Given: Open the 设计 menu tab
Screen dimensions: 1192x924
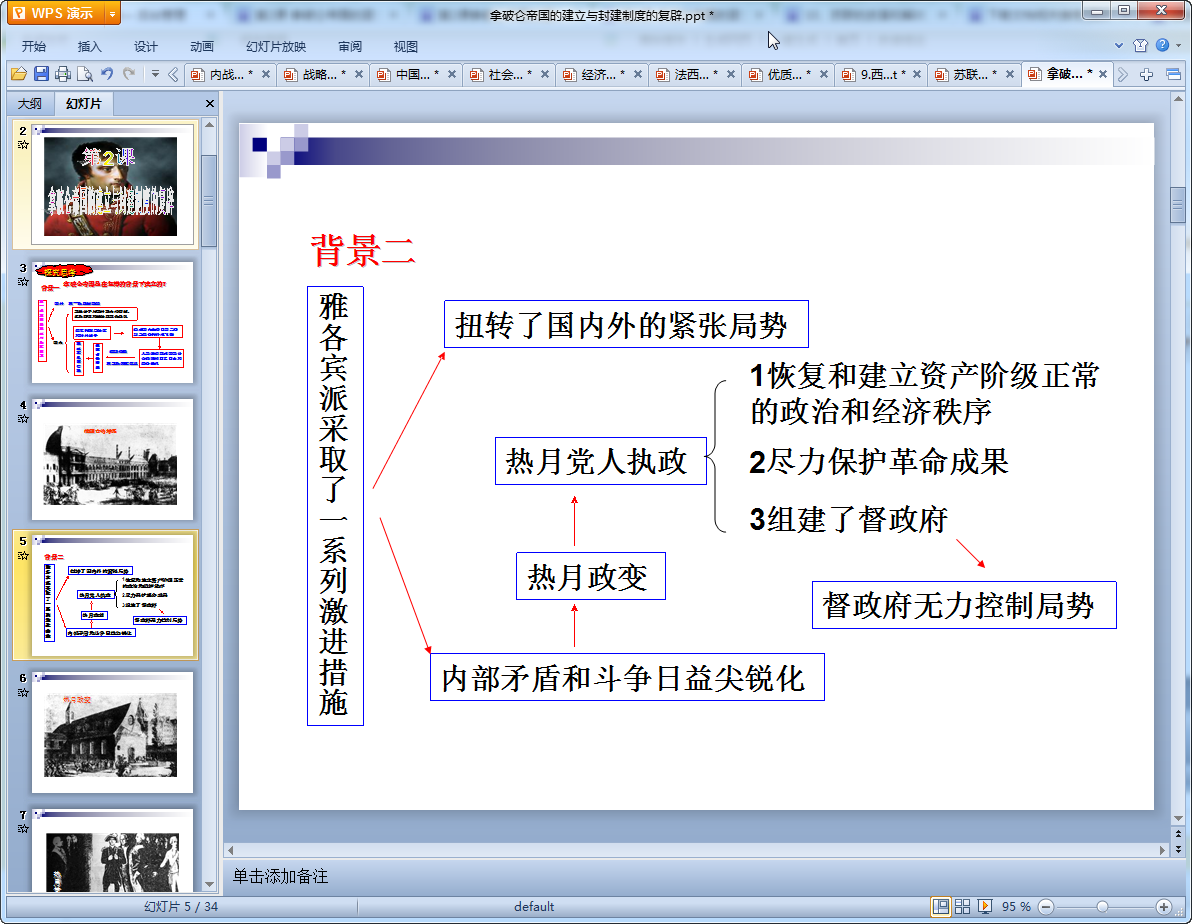Looking at the screenshot, I should pos(145,46).
